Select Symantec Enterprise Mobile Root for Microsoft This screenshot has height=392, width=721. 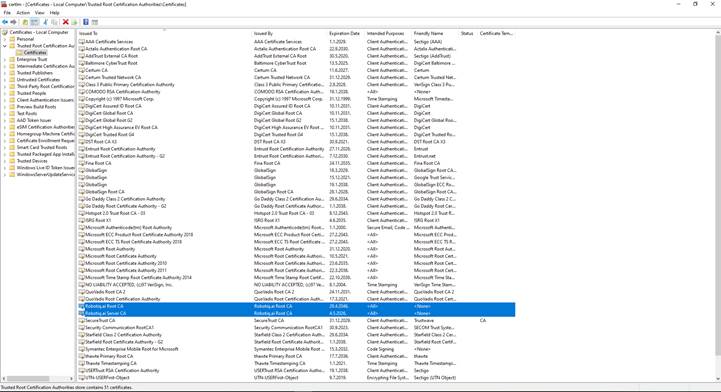coord(296,349)
